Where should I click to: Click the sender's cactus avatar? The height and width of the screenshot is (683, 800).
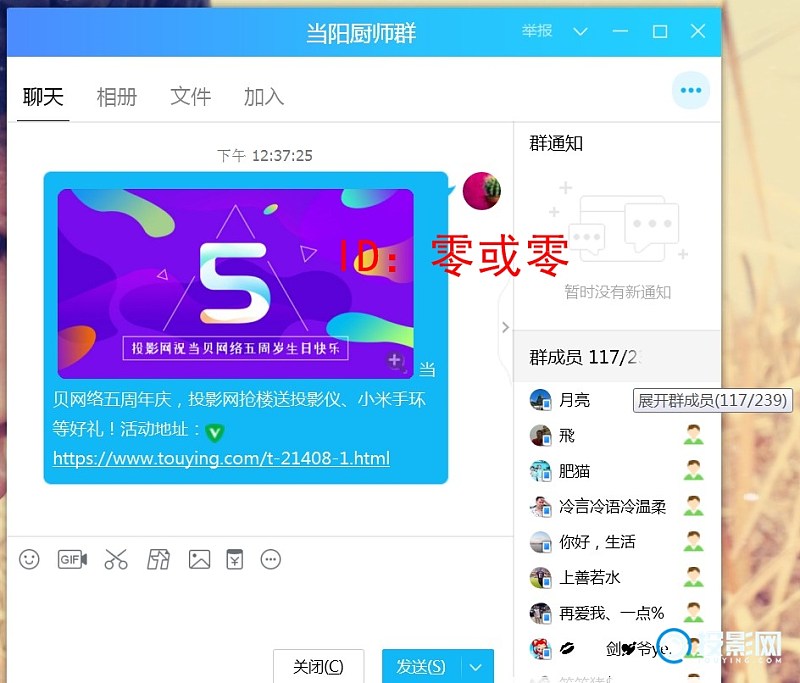[482, 191]
